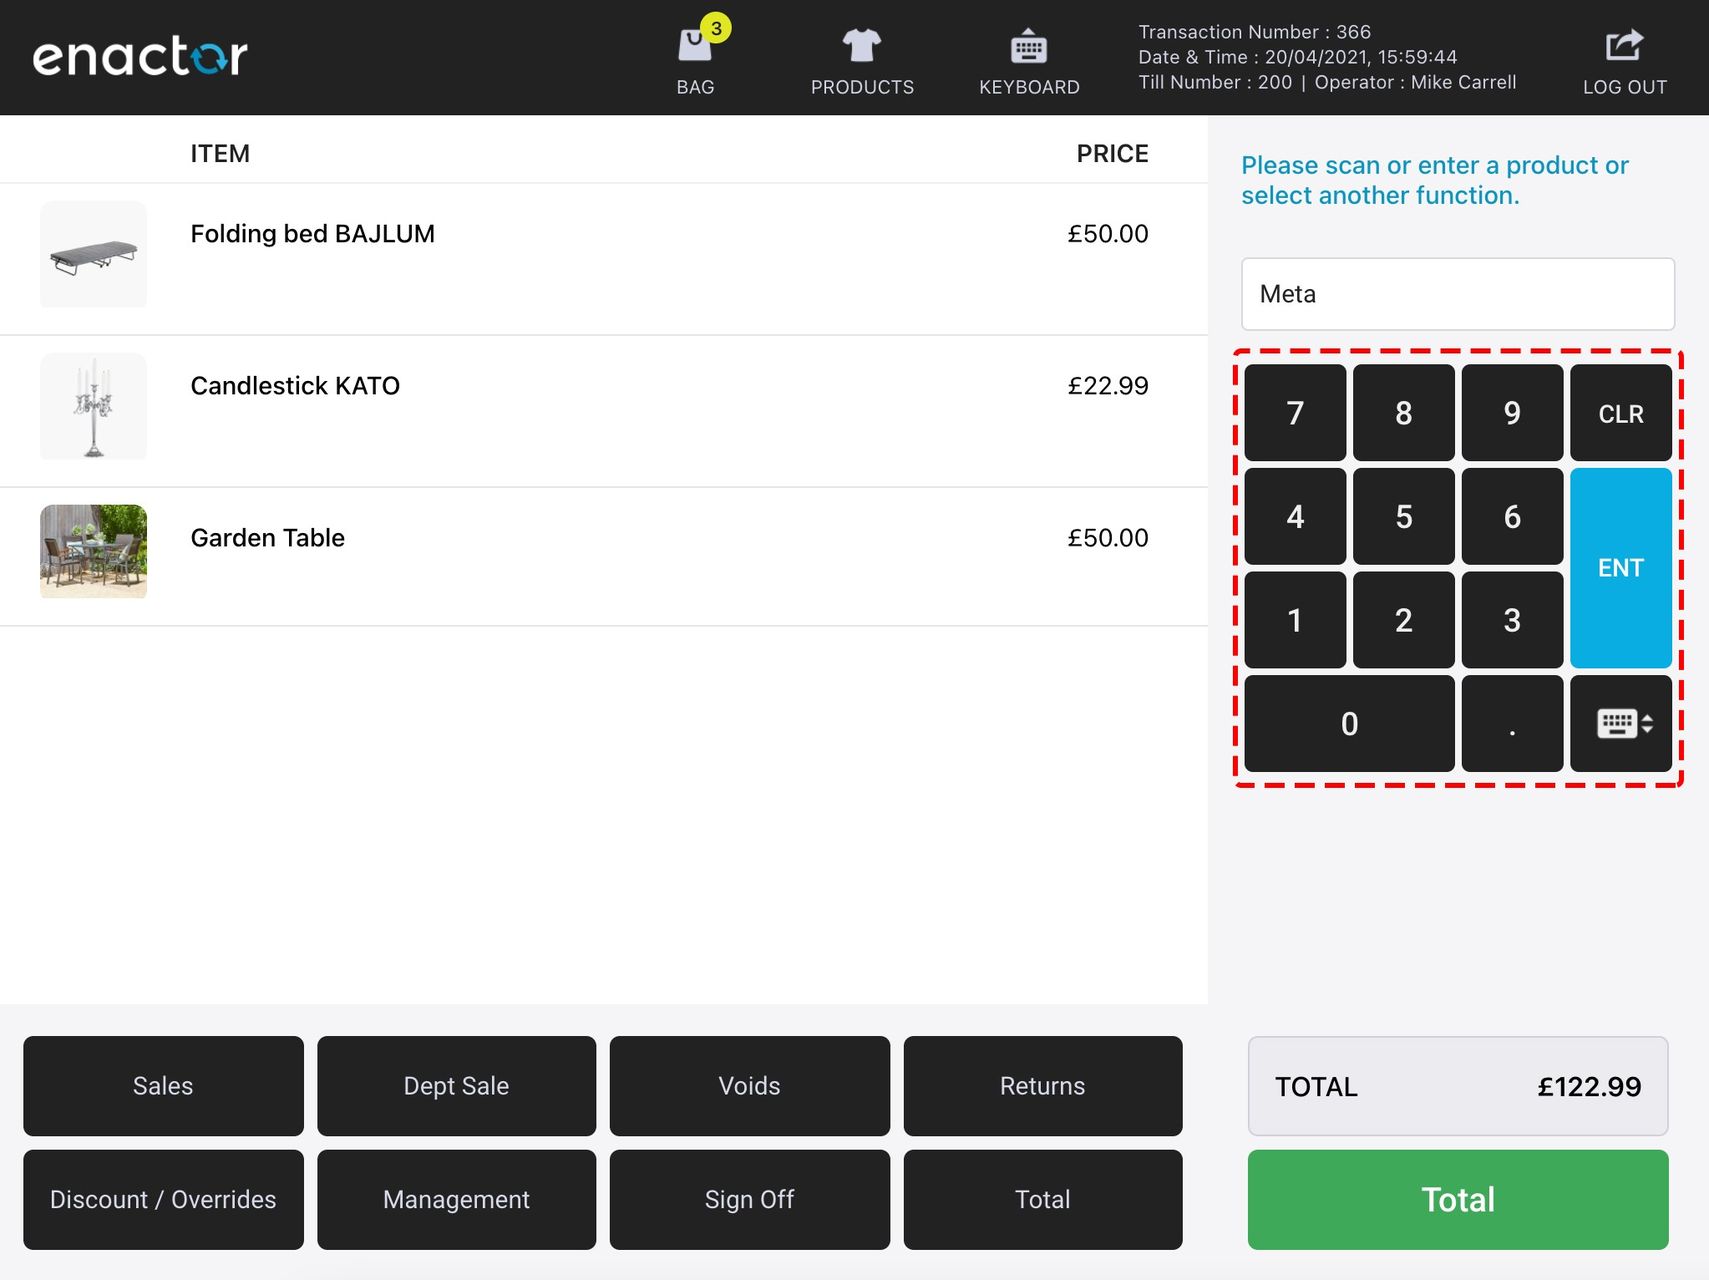The width and height of the screenshot is (1709, 1280).
Task: Open the Returns function
Action: 1042,1086
